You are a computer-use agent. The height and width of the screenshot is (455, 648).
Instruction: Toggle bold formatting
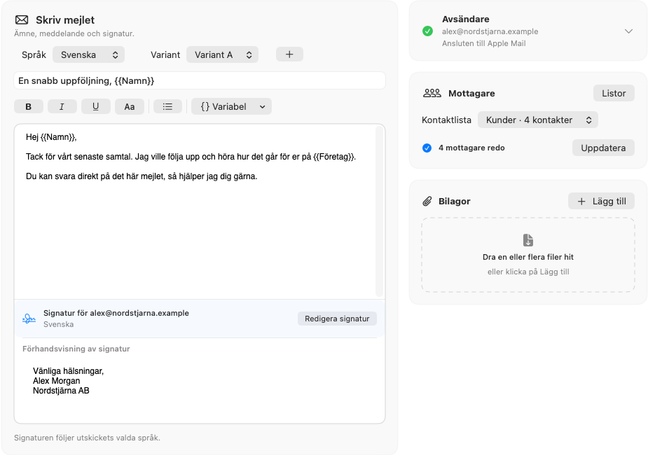pos(29,107)
